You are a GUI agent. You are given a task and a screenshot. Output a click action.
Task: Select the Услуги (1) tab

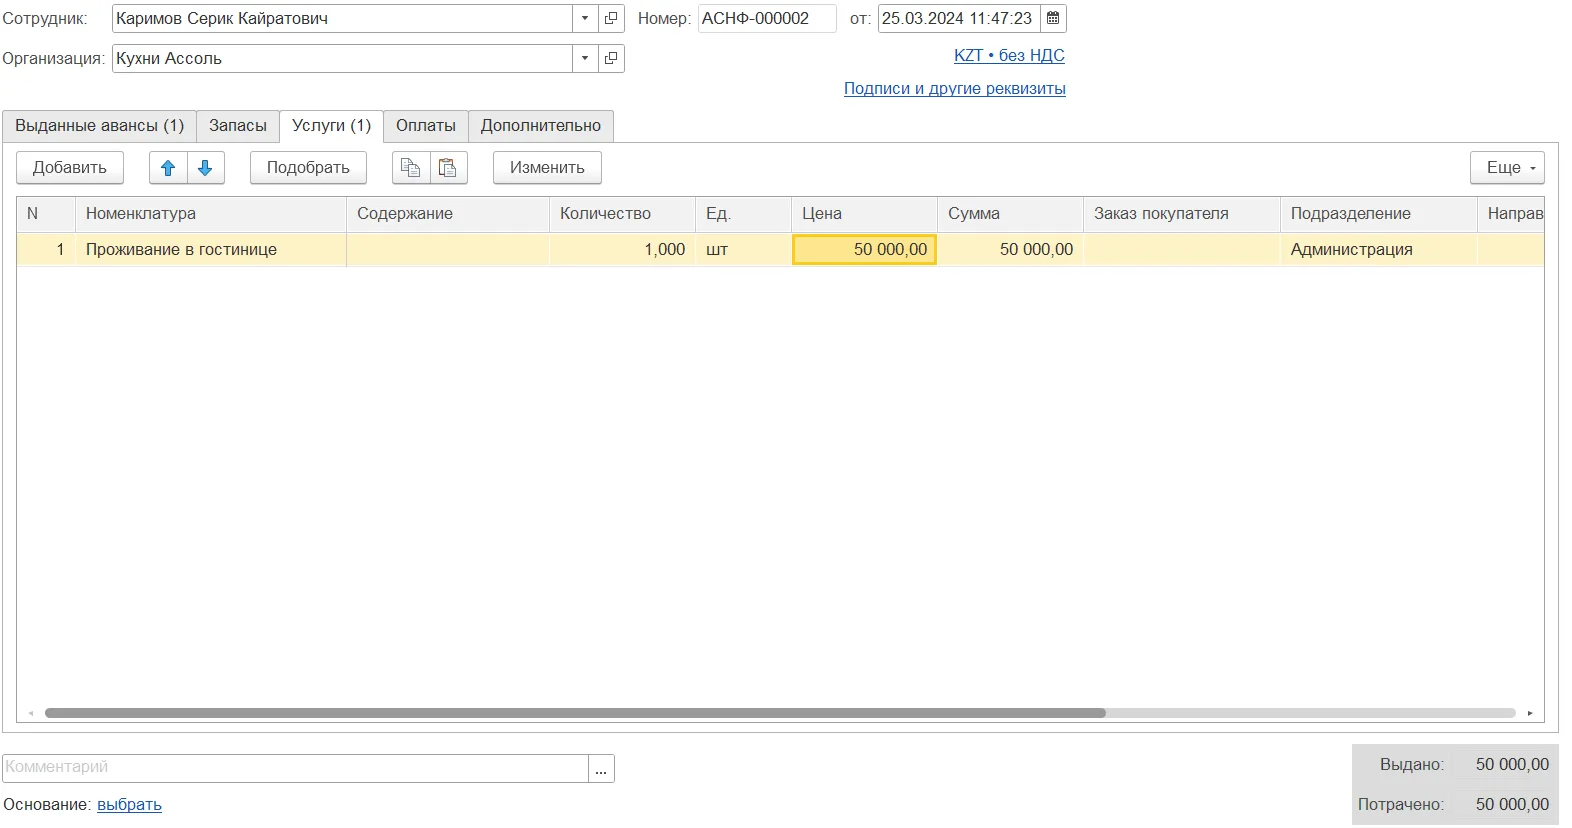coord(331,126)
